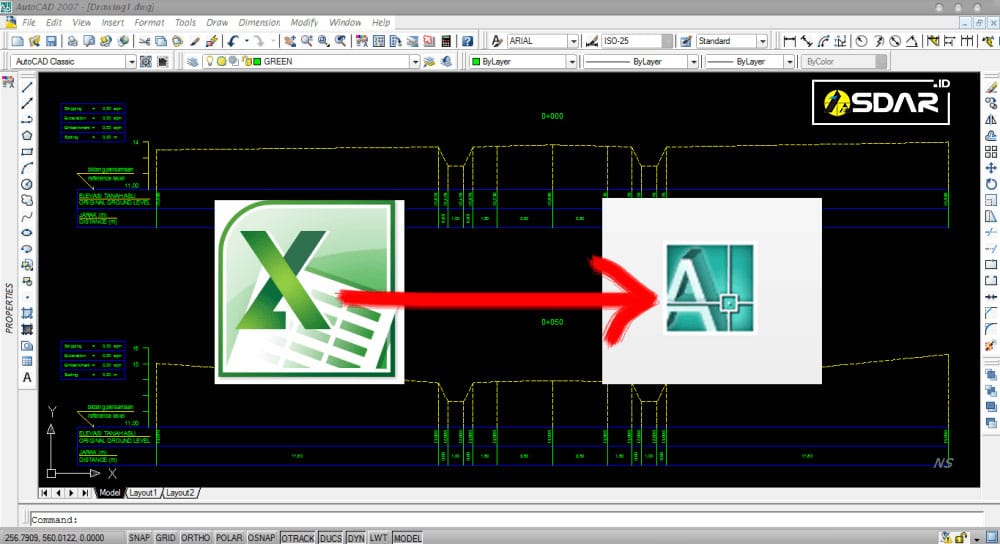Click the Zoom Realtime icon

coord(307,41)
